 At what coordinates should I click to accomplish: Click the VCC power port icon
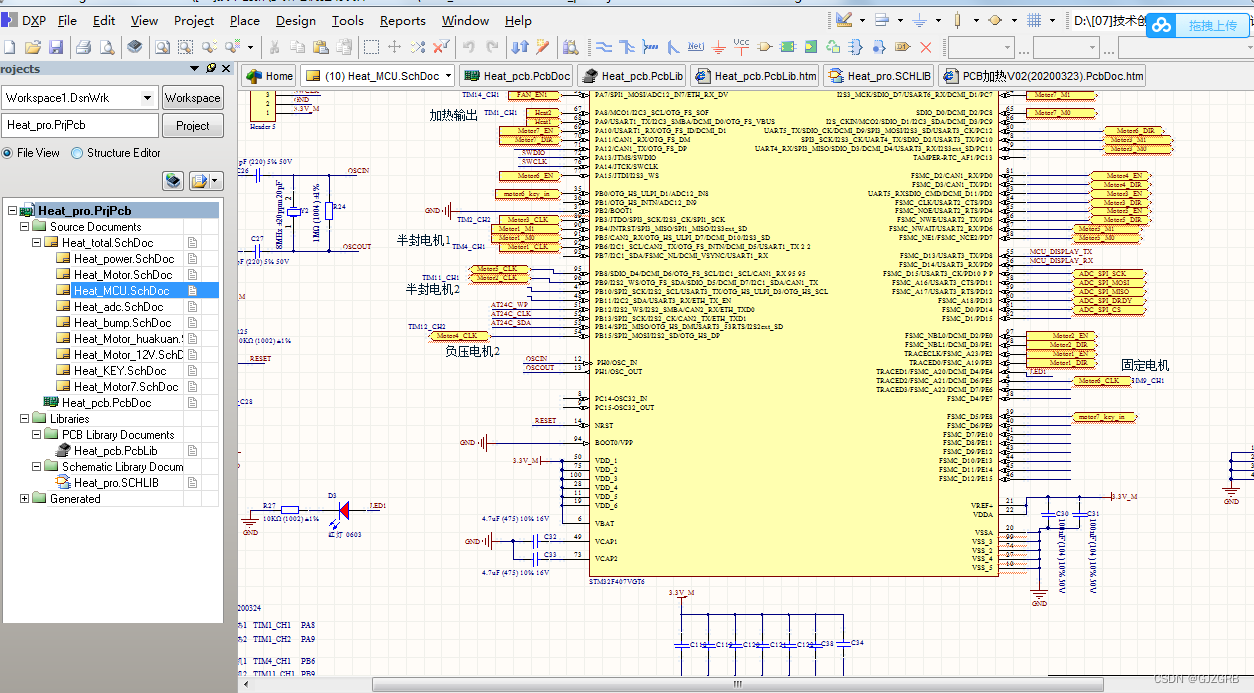741,46
